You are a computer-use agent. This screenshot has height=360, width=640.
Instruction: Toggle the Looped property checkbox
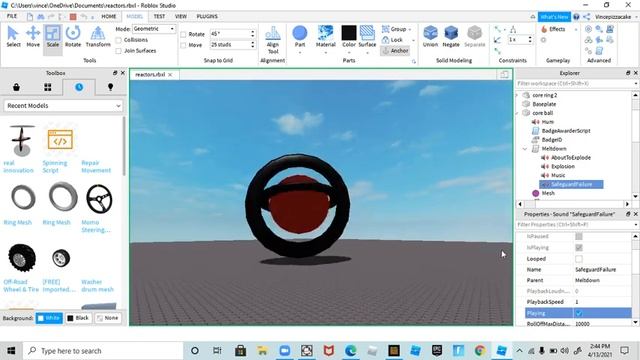click(x=579, y=259)
